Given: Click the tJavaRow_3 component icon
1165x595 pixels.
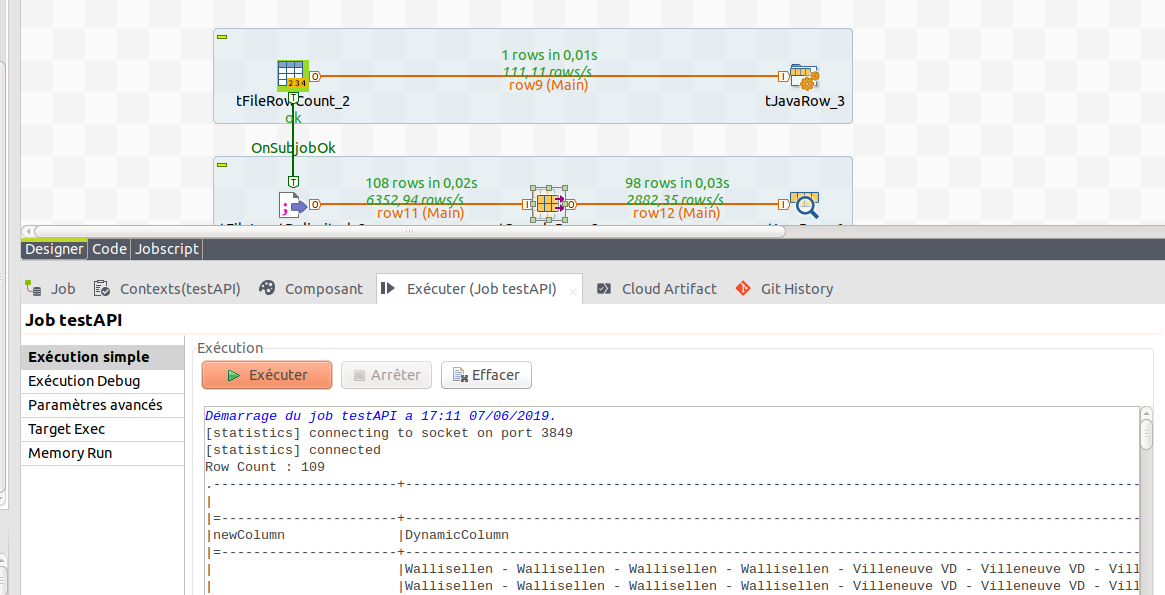Looking at the screenshot, I should pos(806,75).
